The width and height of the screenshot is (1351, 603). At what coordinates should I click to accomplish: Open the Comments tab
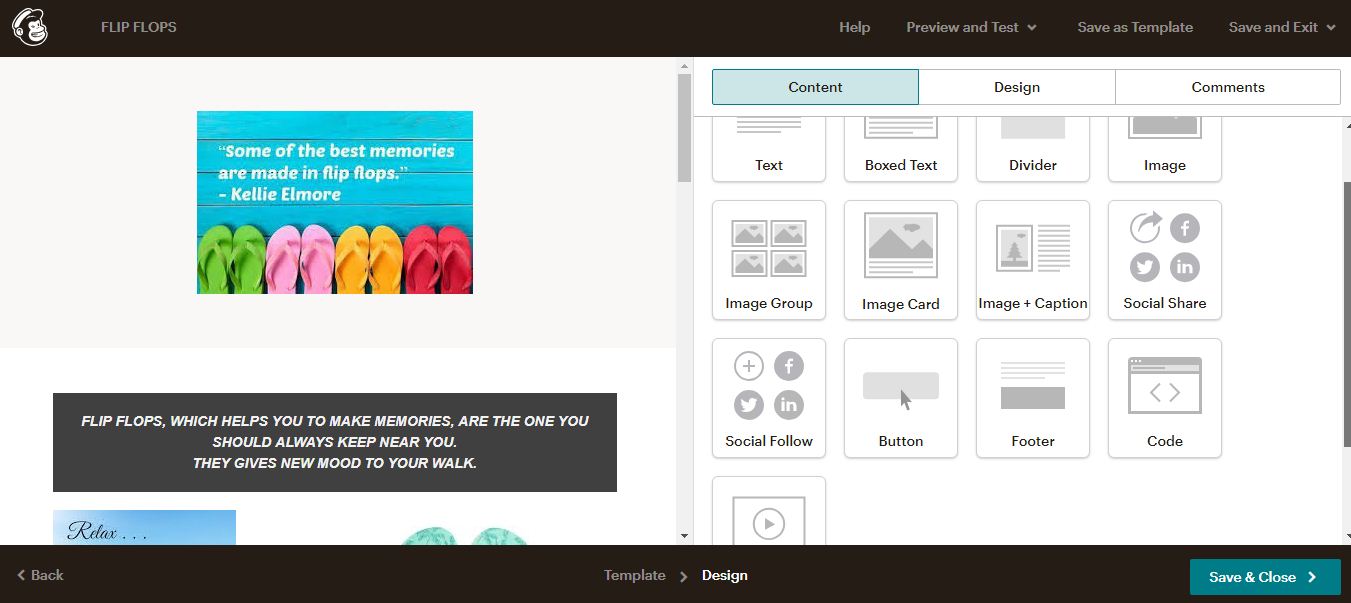[x=1228, y=87]
